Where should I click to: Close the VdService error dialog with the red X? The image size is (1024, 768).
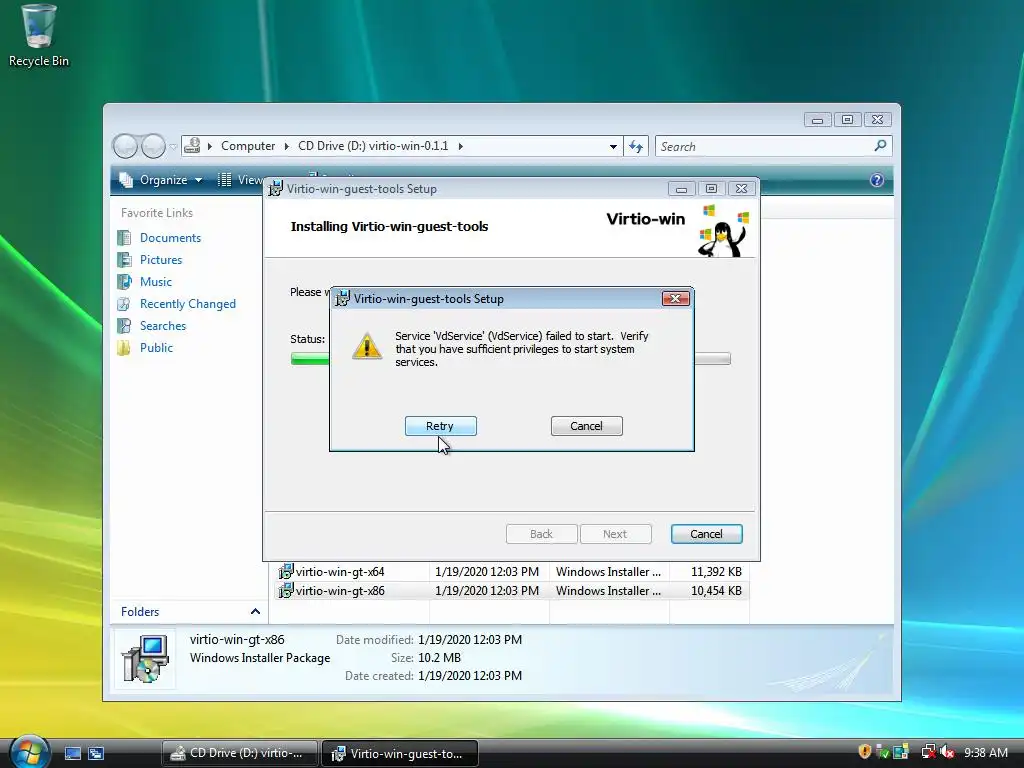675,298
